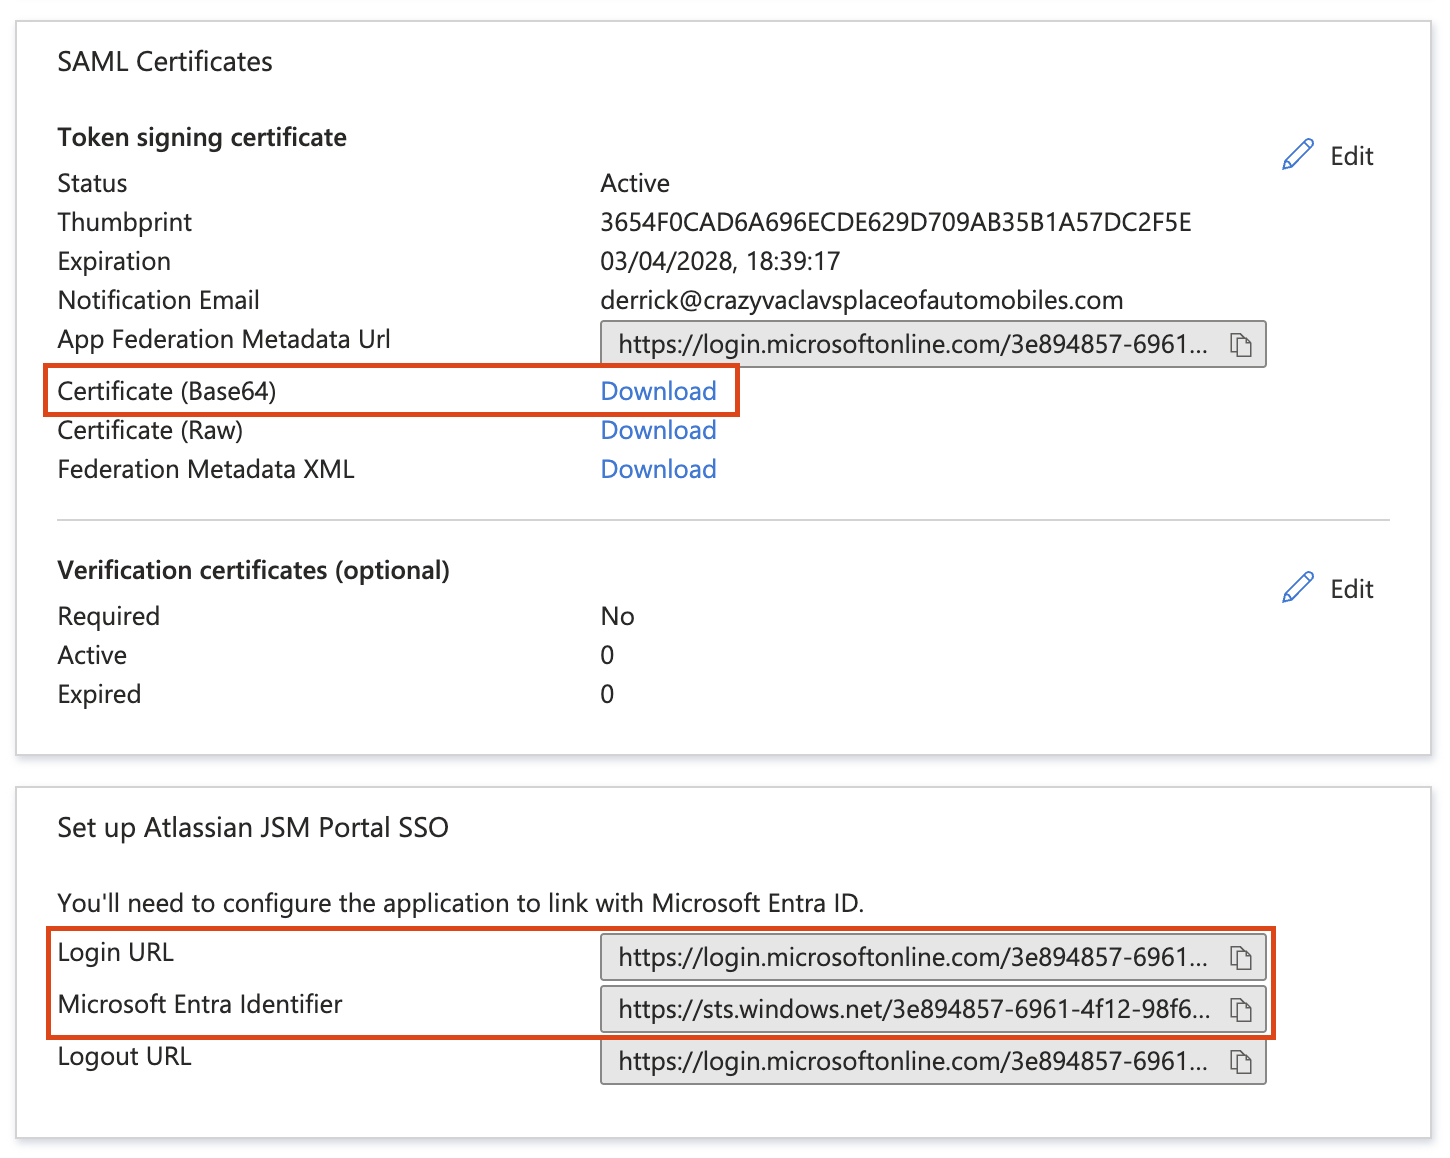Click the Token signing certificate heading
The width and height of the screenshot is (1450, 1158).
point(202,137)
